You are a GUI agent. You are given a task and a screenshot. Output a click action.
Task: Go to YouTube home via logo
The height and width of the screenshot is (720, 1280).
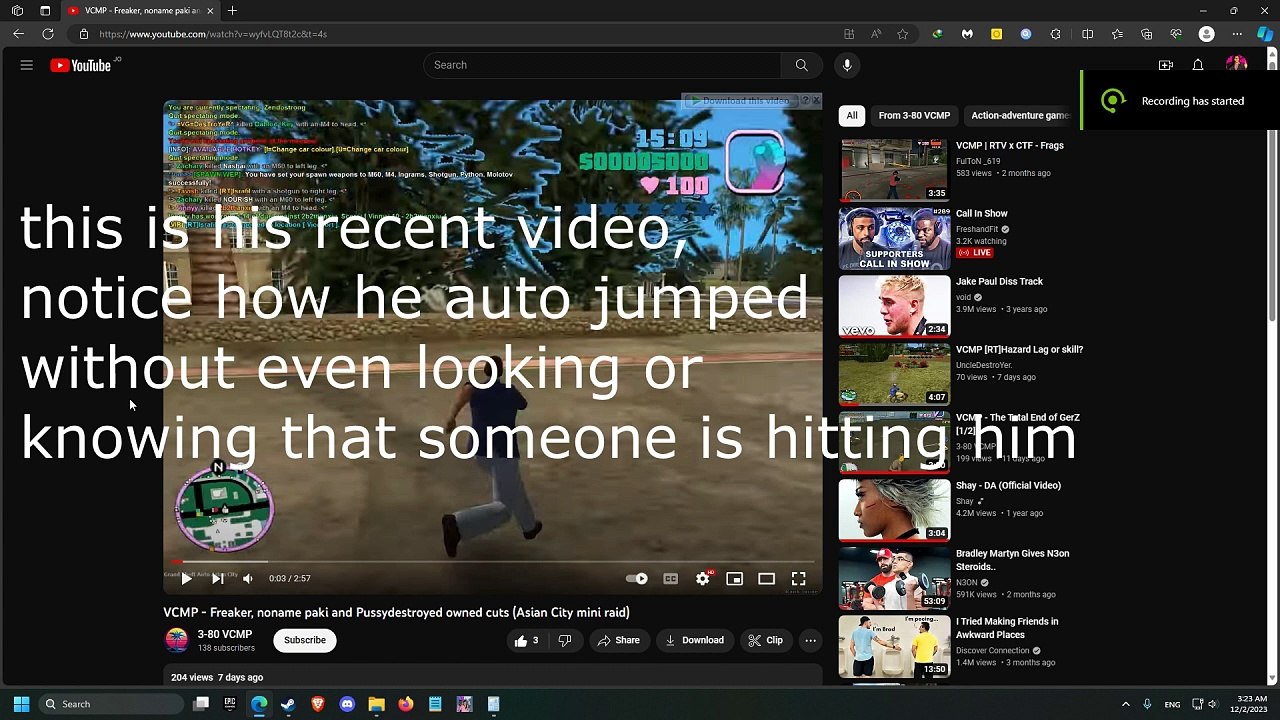pos(81,66)
